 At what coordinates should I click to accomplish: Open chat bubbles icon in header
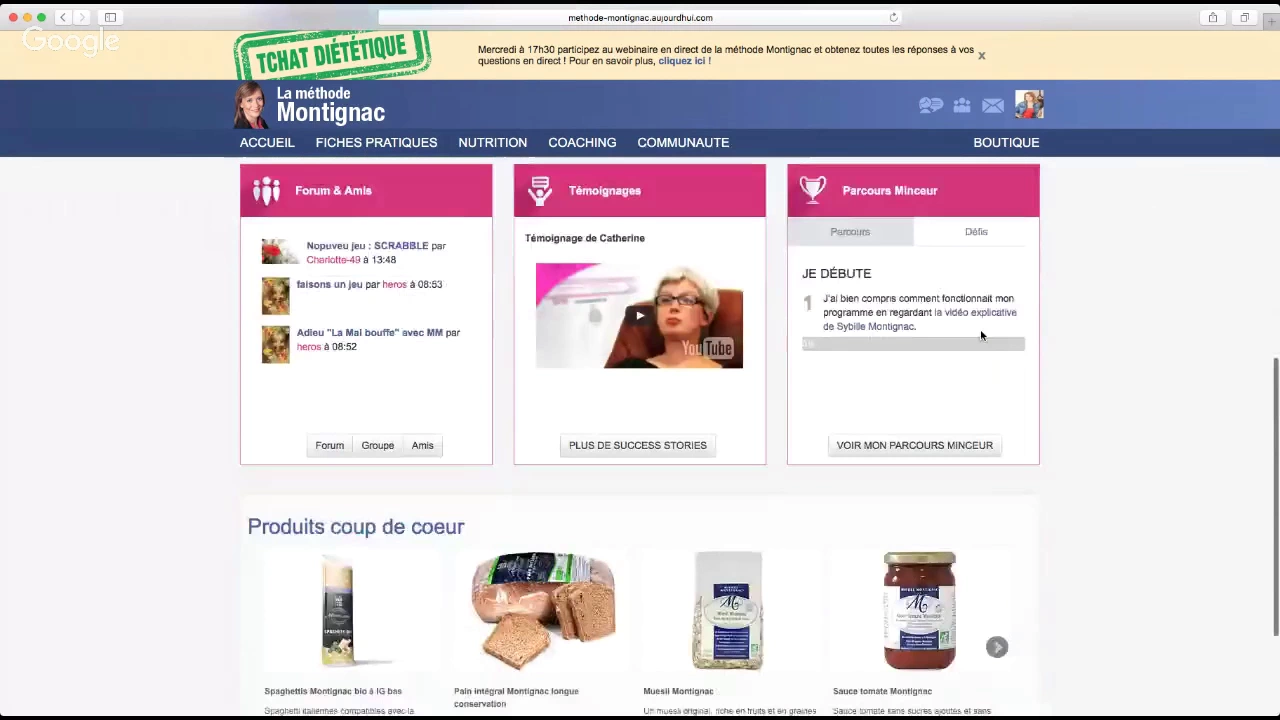pyautogui.click(x=931, y=105)
